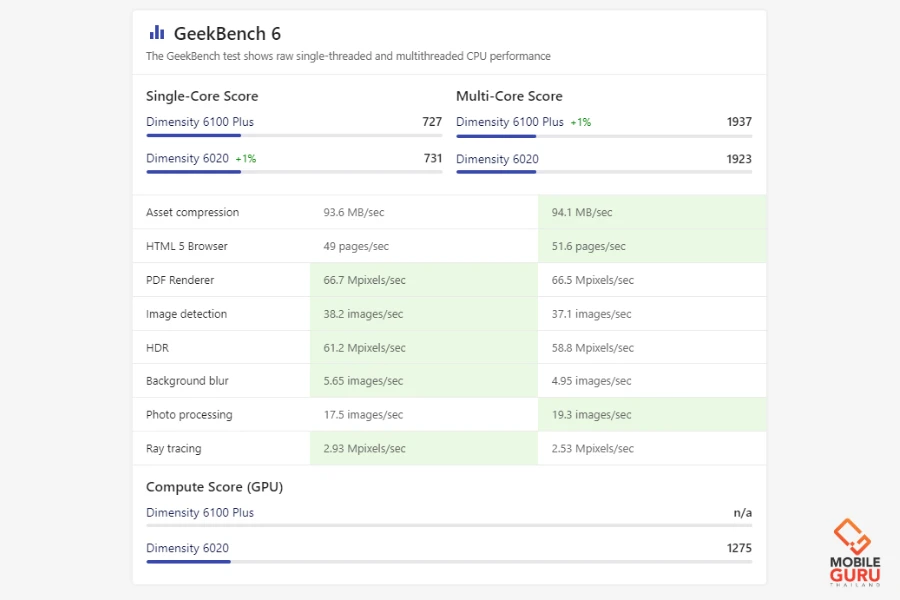Click the GeekBench 6 bar chart icon

click(x=156, y=33)
